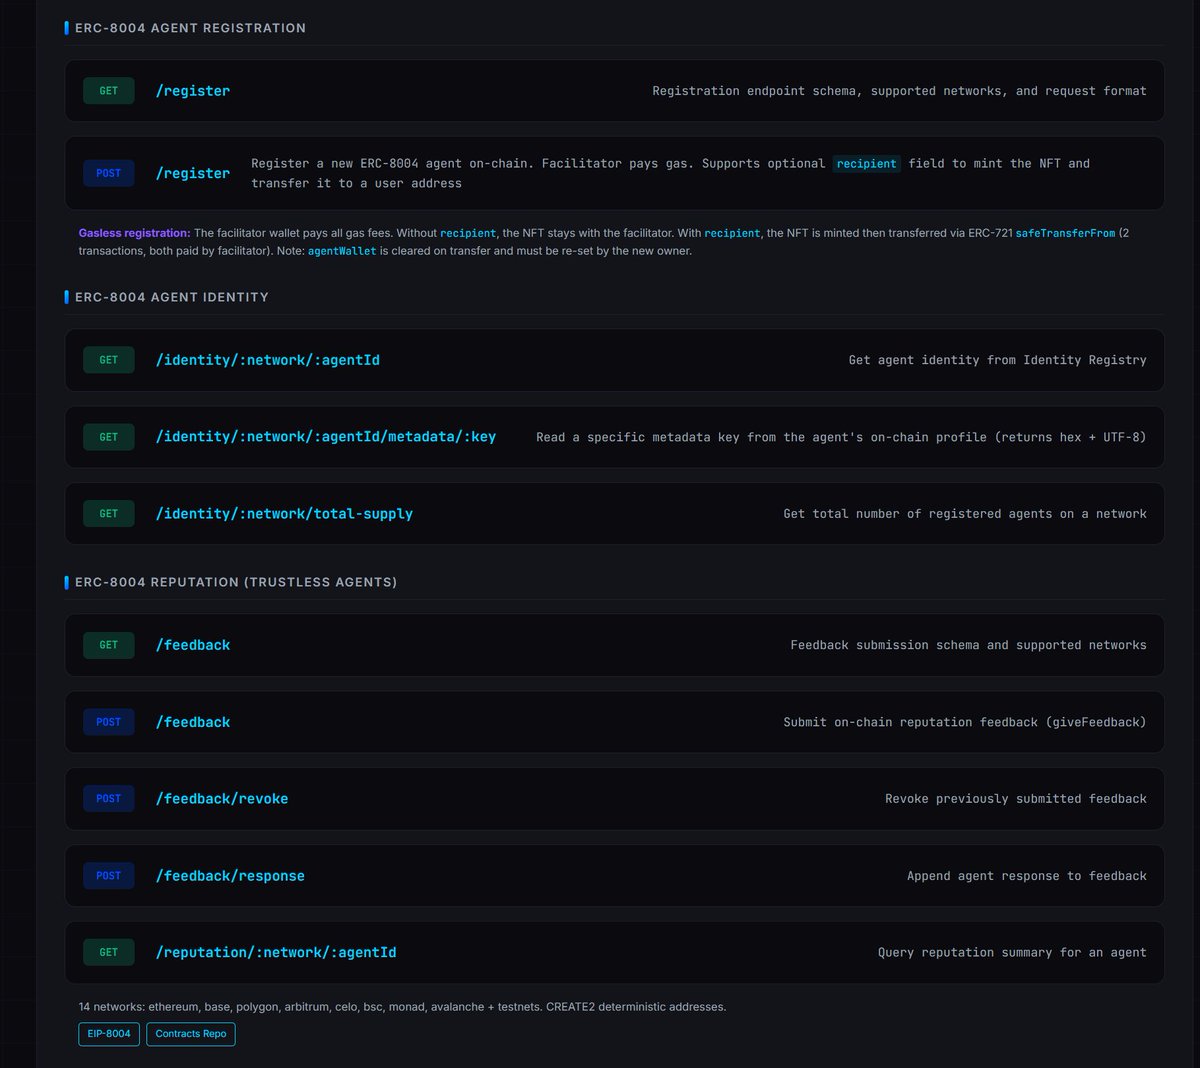Open the GET /feedback endpoint path
1200x1068 pixels.
point(193,646)
